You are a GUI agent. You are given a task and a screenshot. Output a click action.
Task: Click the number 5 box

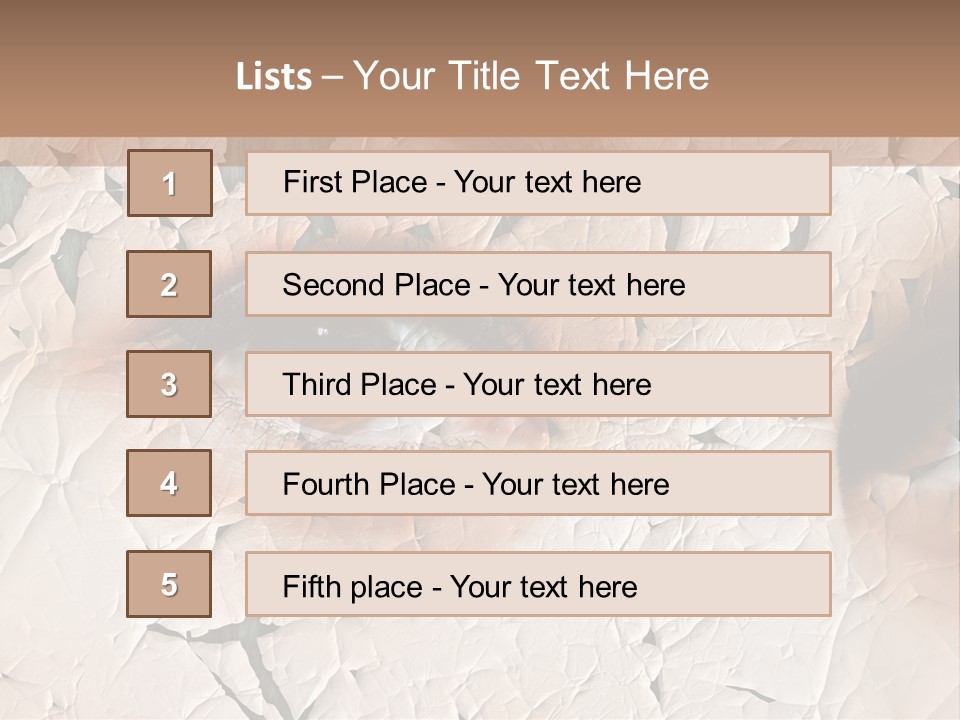coord(169,585)
